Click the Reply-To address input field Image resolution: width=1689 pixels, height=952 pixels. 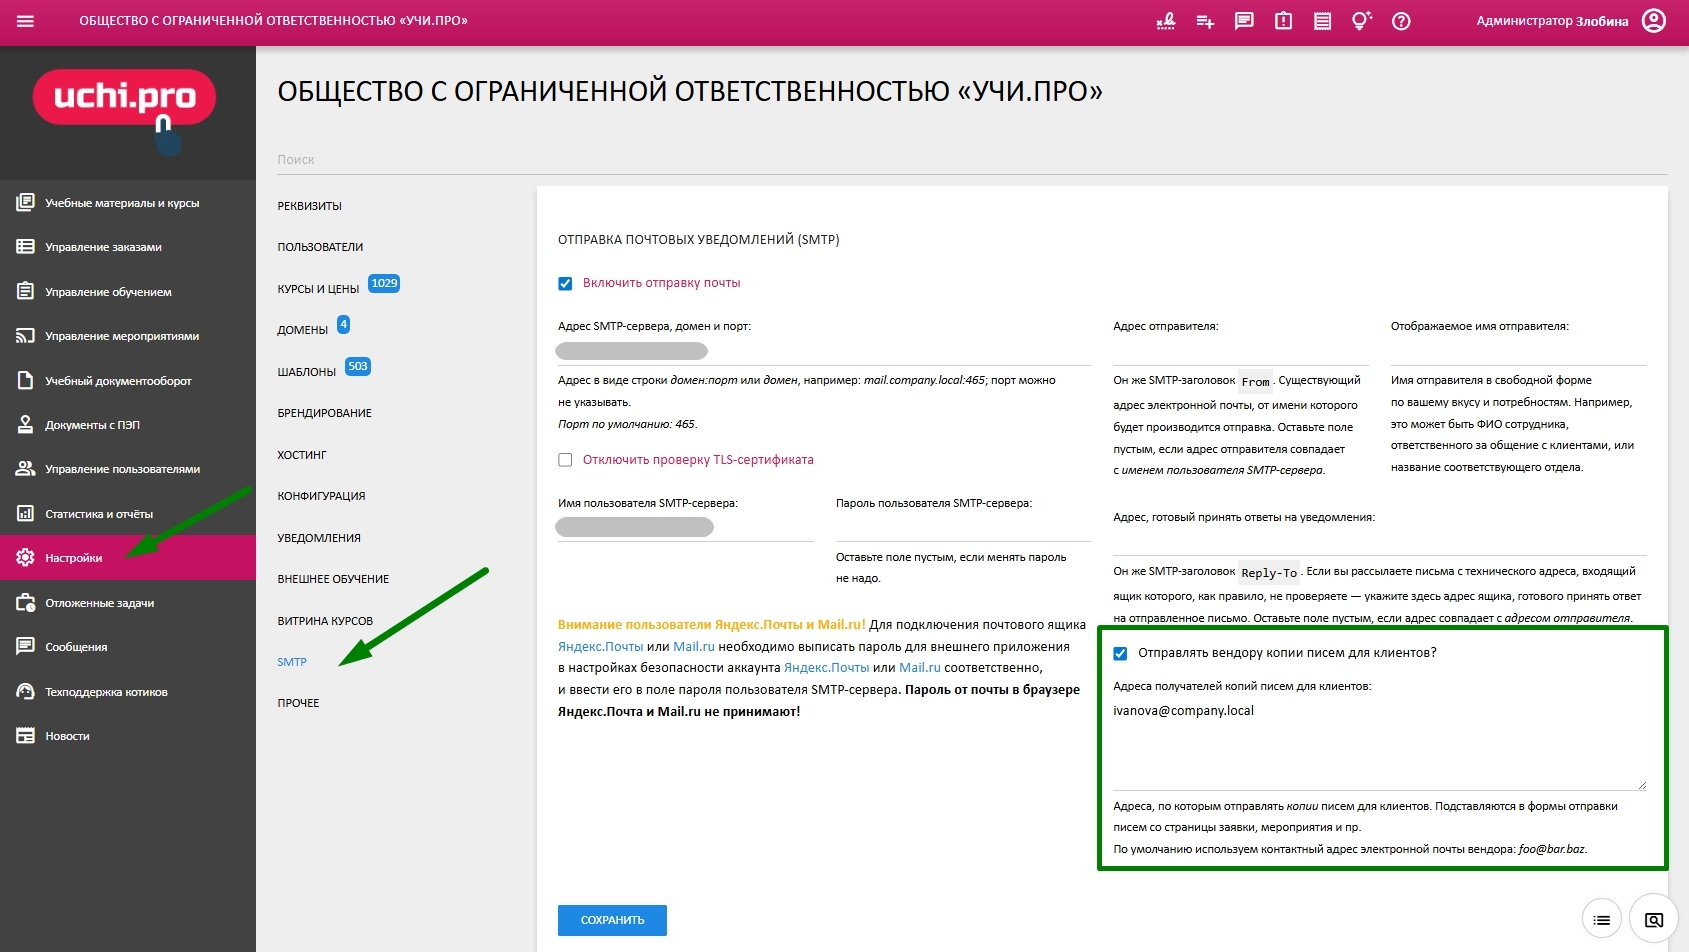click(1379, 542)
